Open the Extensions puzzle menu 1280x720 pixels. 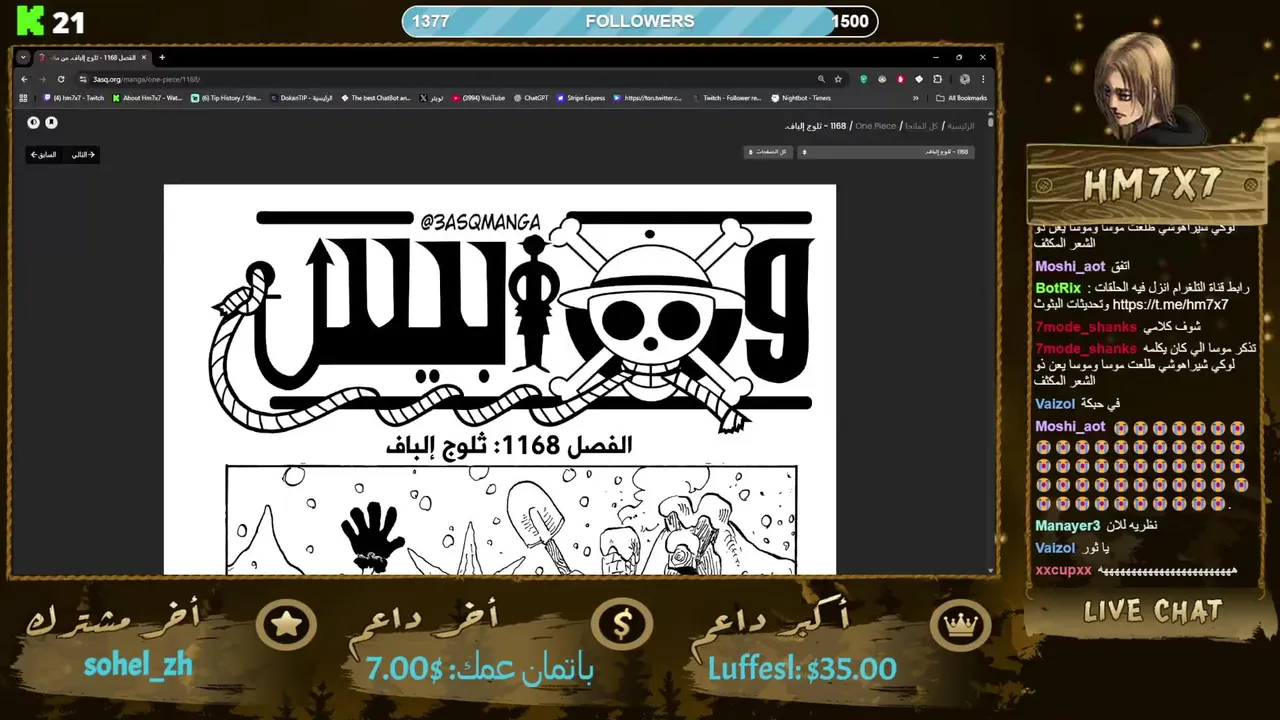click(x=938, y=79)
